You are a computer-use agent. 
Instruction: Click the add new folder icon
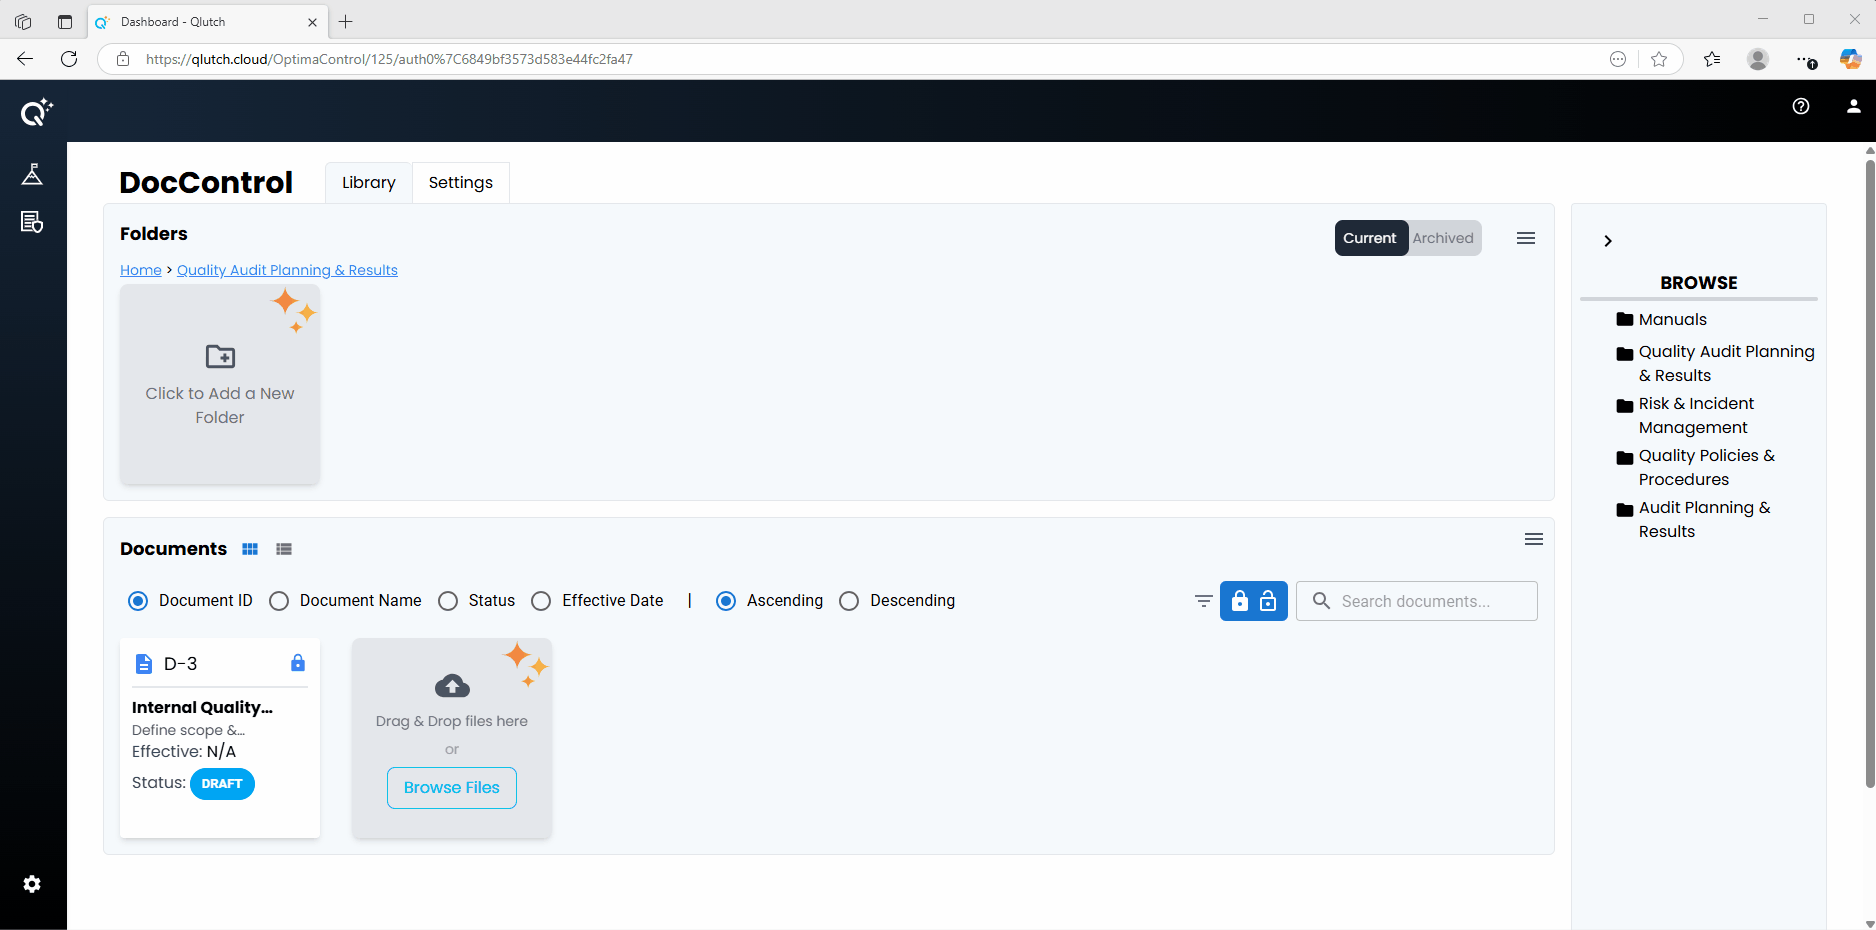point(220,356)
